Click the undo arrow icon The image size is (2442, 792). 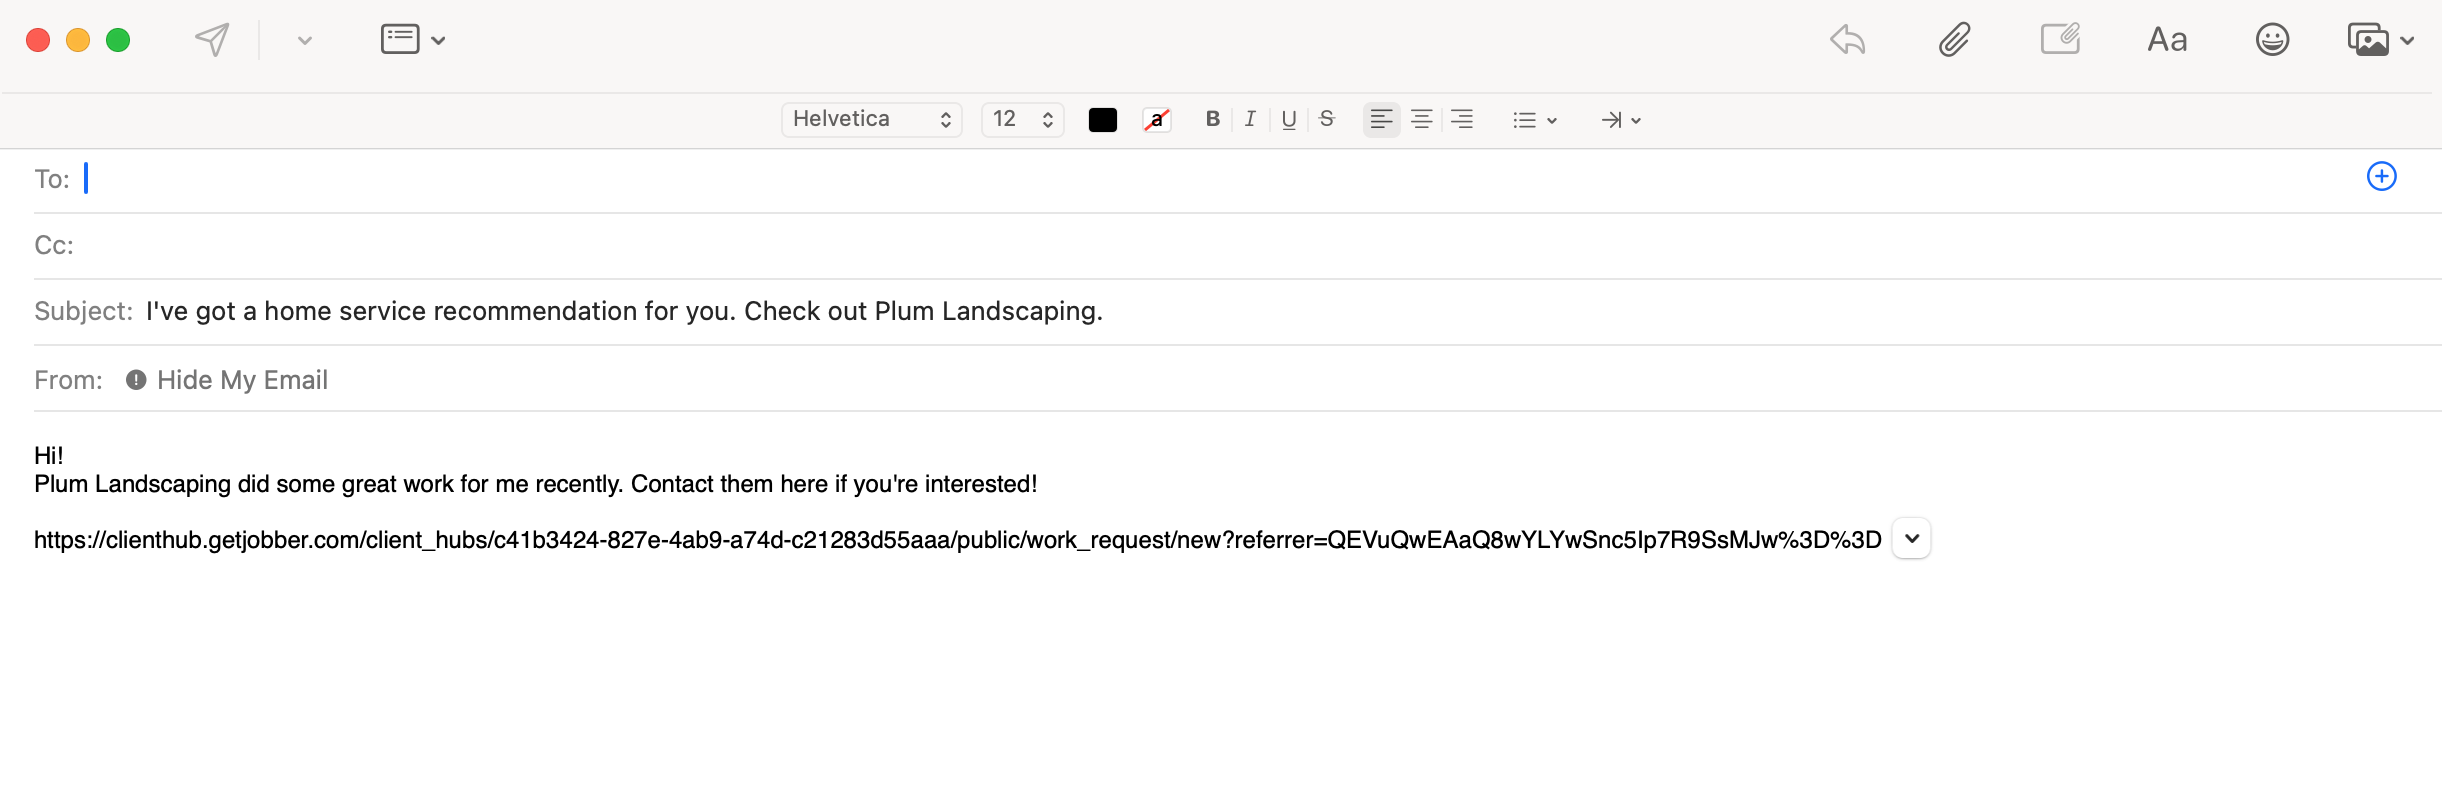click(1848, 39)
